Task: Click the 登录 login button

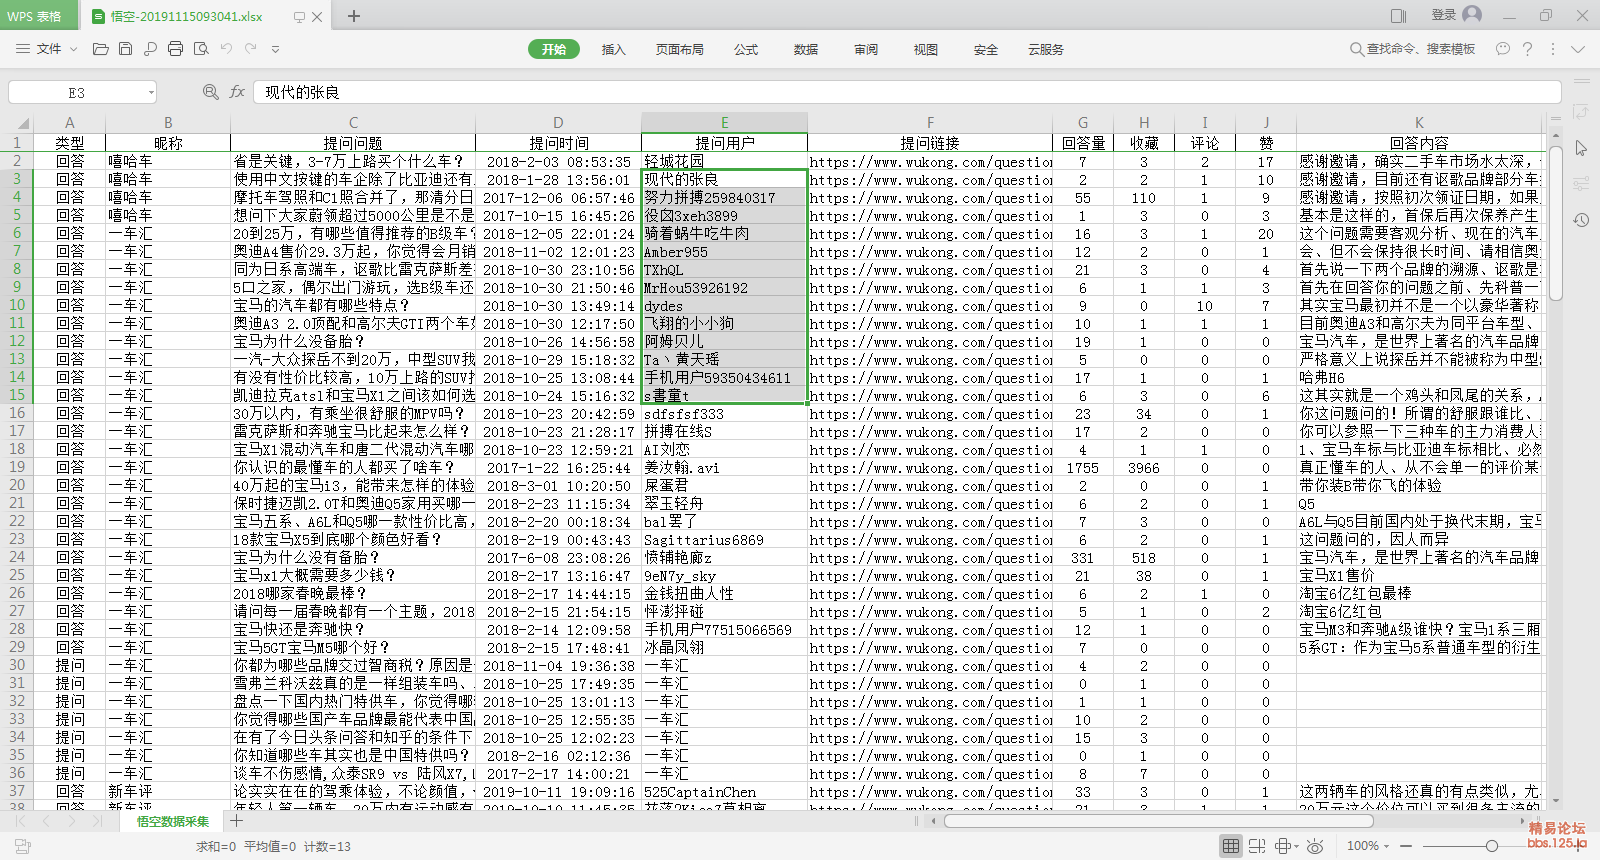Action: click(x=1443, y=15)
